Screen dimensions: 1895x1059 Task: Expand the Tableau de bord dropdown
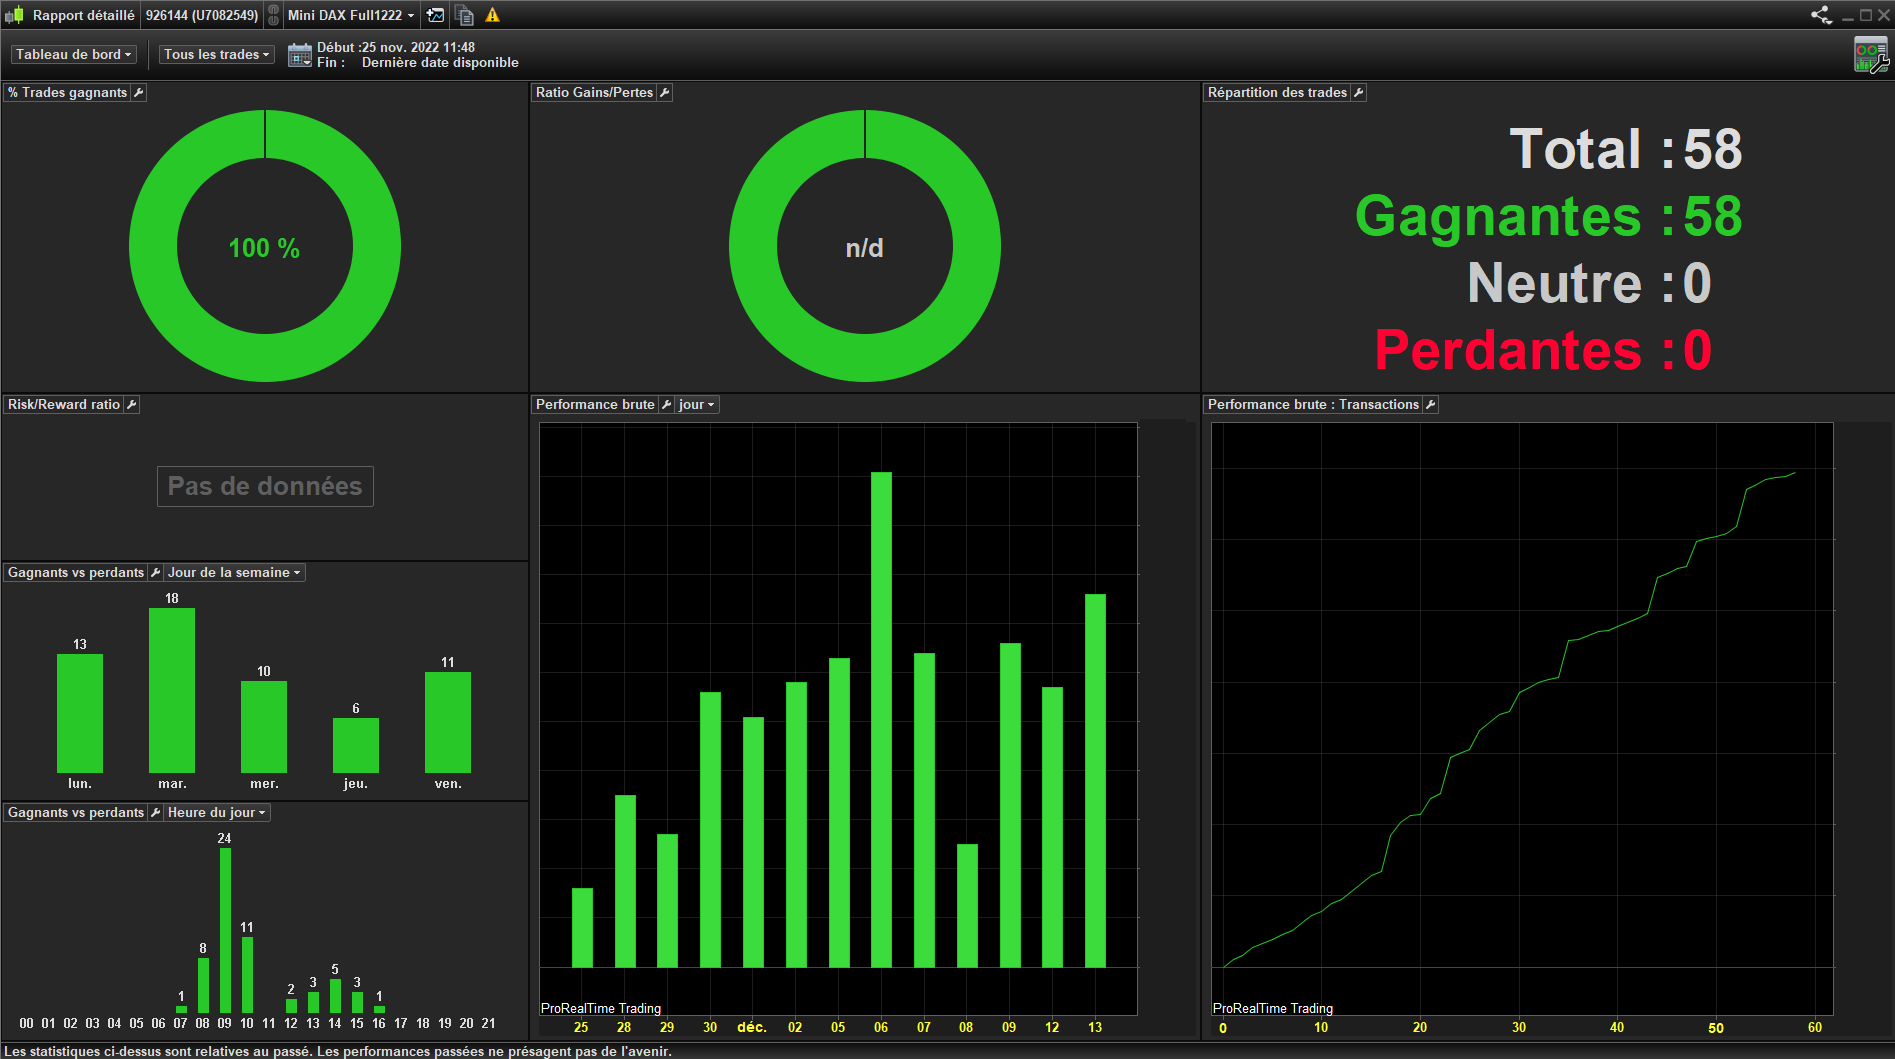tap(74, 54)
